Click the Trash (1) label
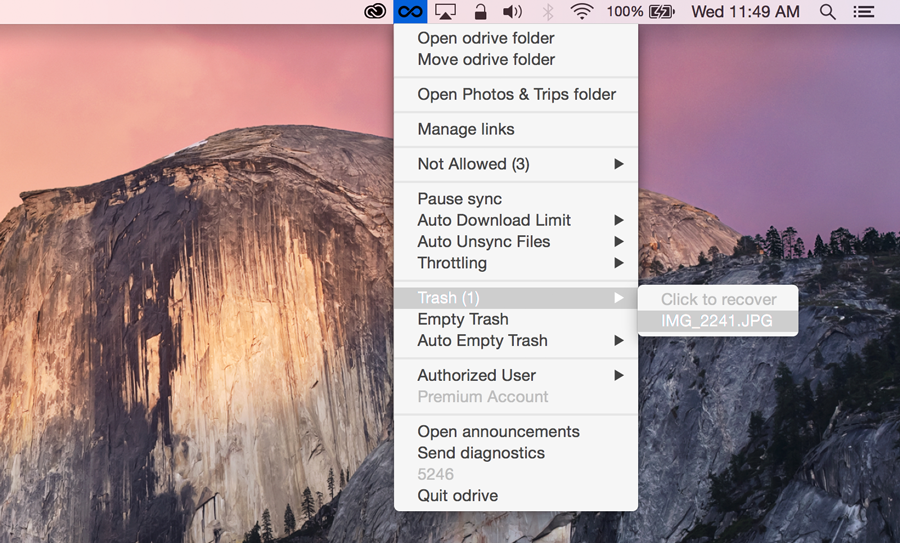900x543 pixels. tap(448, 298)
